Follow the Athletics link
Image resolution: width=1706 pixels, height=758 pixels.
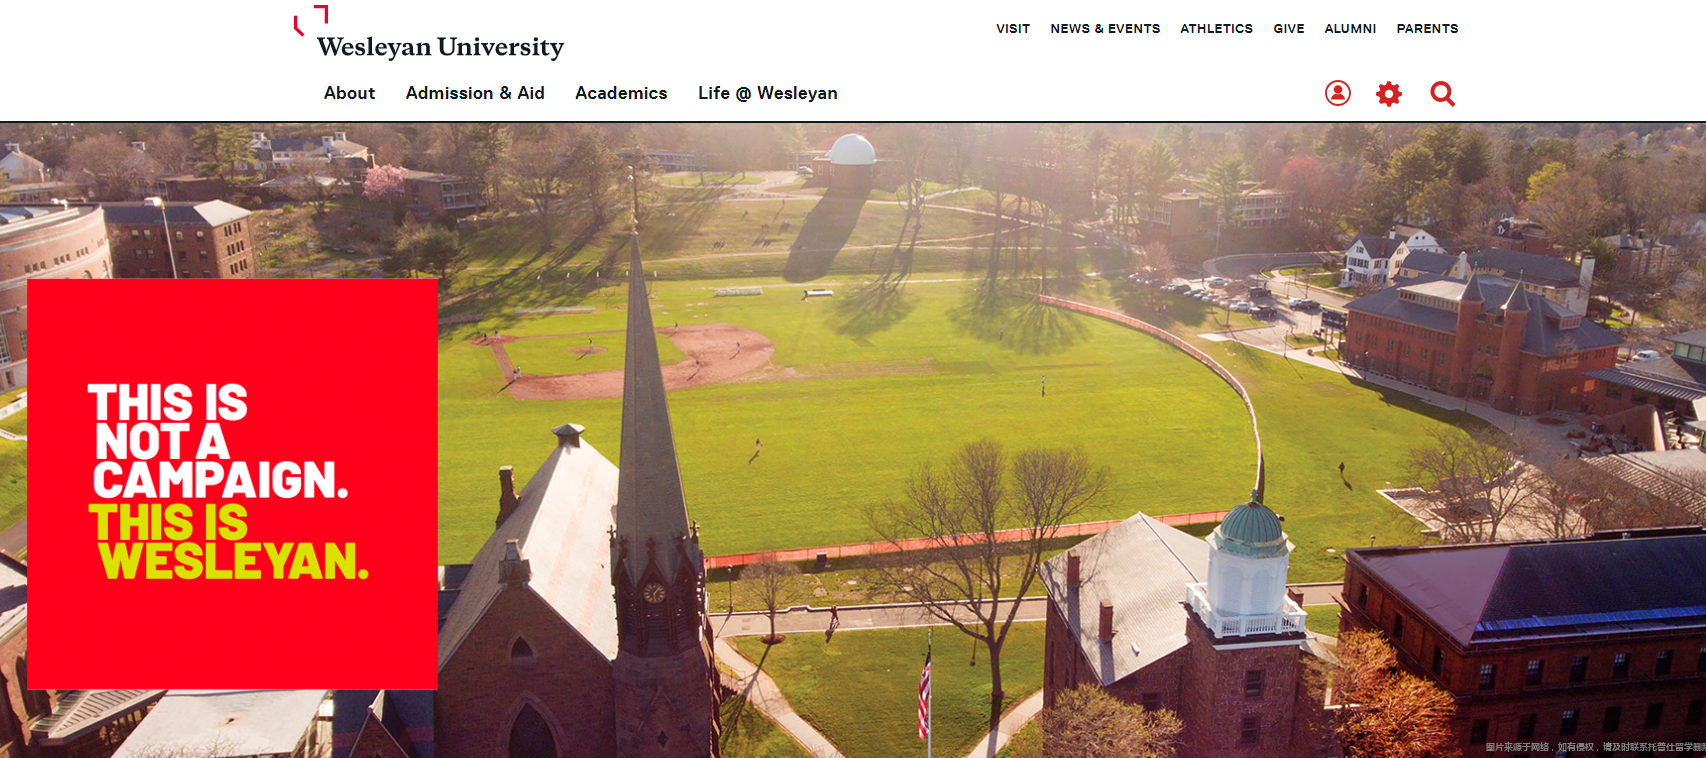[1216, 29]
